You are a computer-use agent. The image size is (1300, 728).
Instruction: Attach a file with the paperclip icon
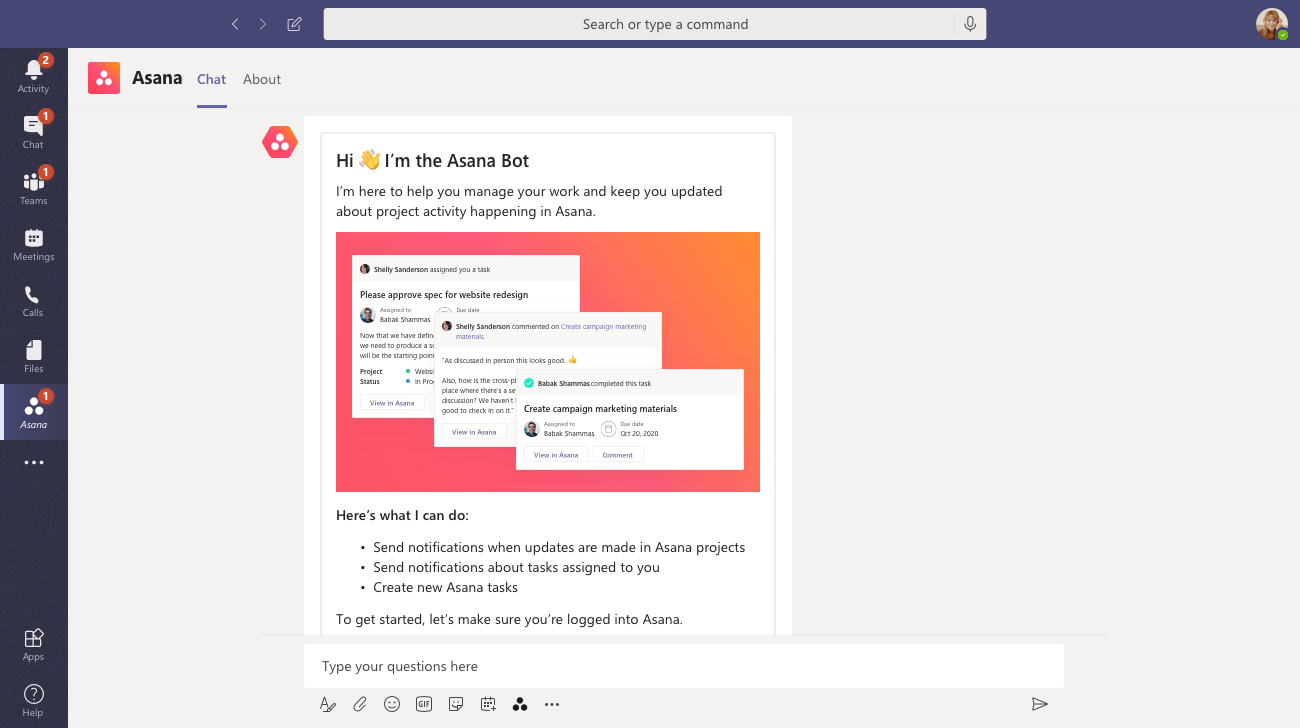click(x=360, y=704)
